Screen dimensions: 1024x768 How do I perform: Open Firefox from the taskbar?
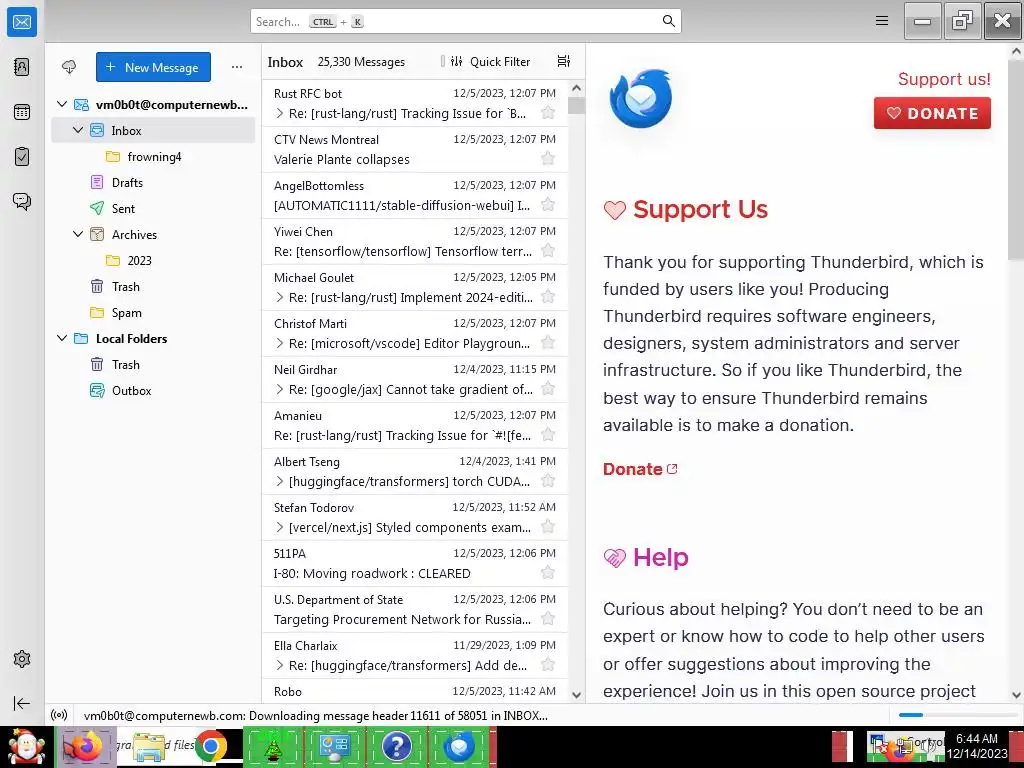click(x=86, y=746)
